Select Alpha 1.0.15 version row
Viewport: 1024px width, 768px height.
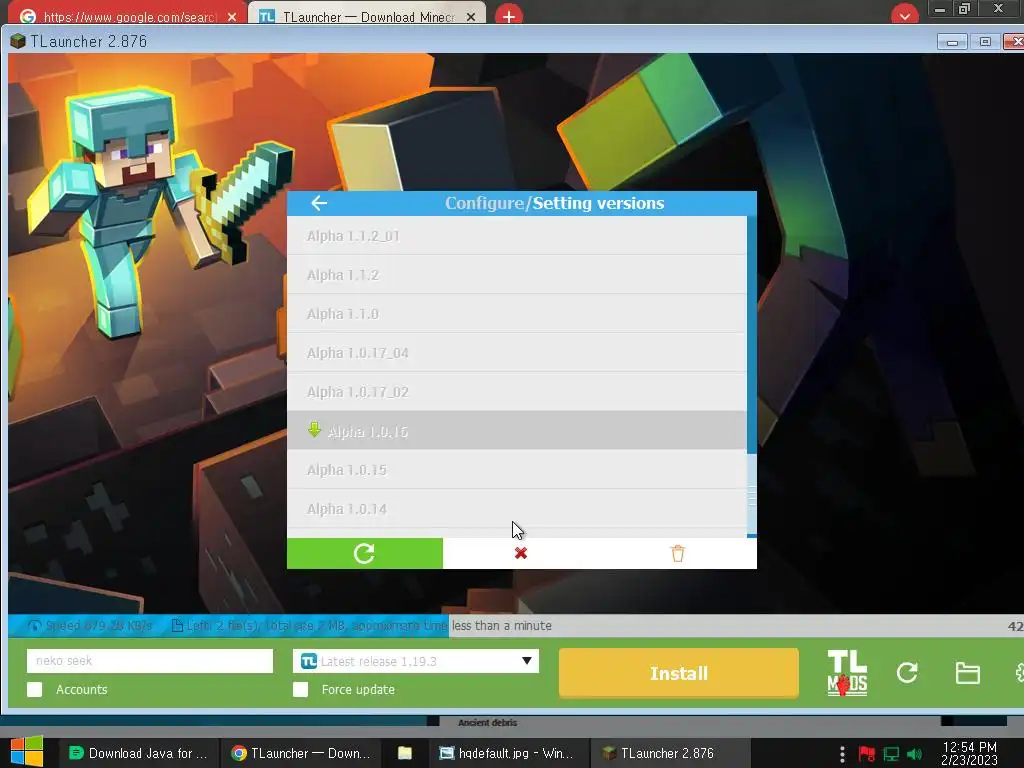click(517, 470)
